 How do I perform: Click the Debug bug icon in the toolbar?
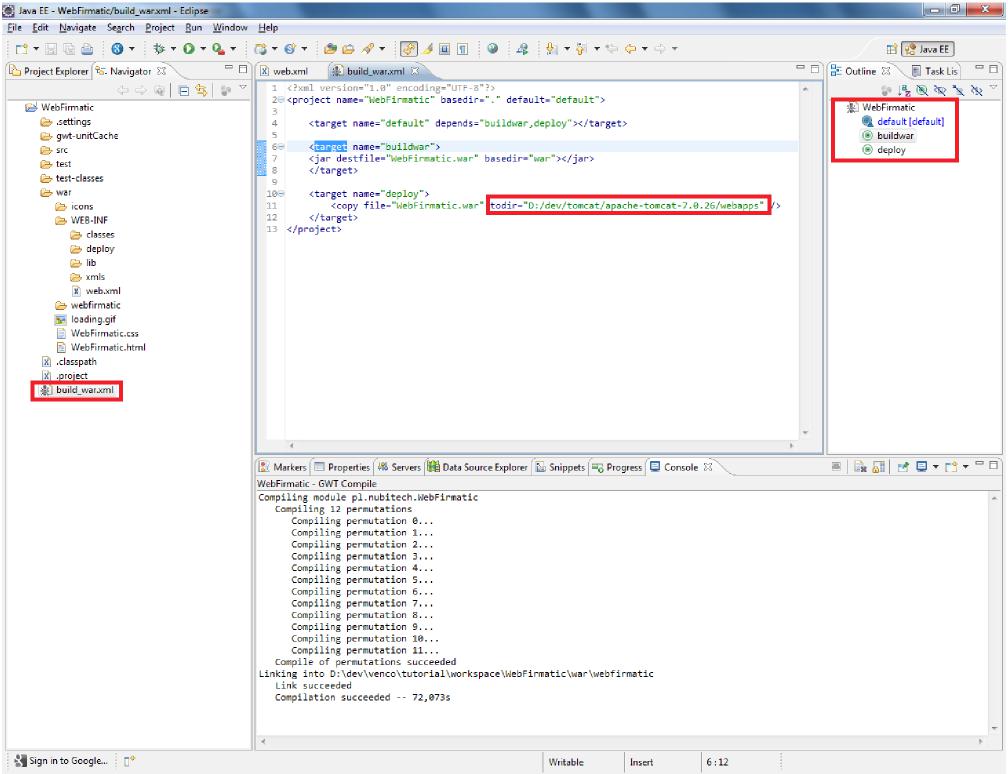pos(158,48)
